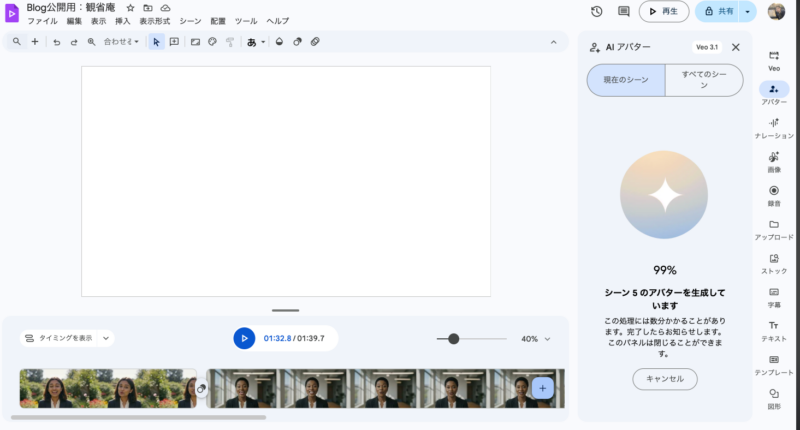Open the シーン menu

point(190,21)
